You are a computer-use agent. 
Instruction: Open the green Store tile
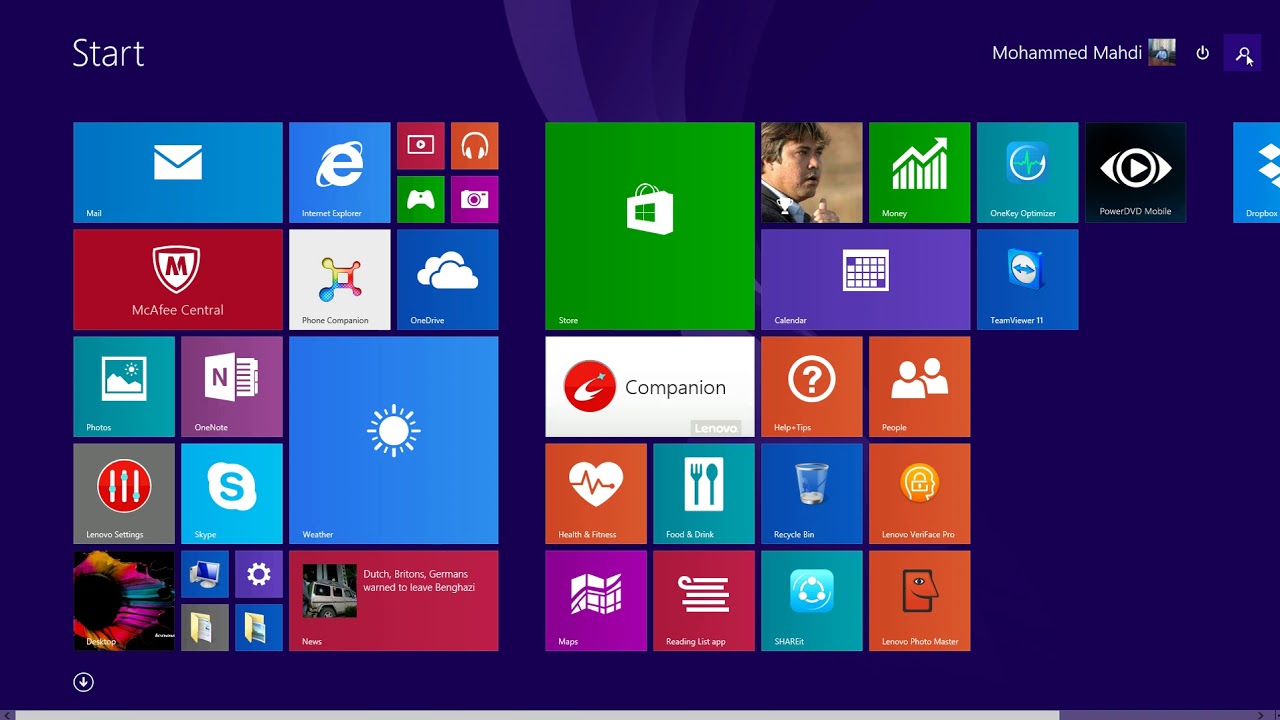point(650,226)
